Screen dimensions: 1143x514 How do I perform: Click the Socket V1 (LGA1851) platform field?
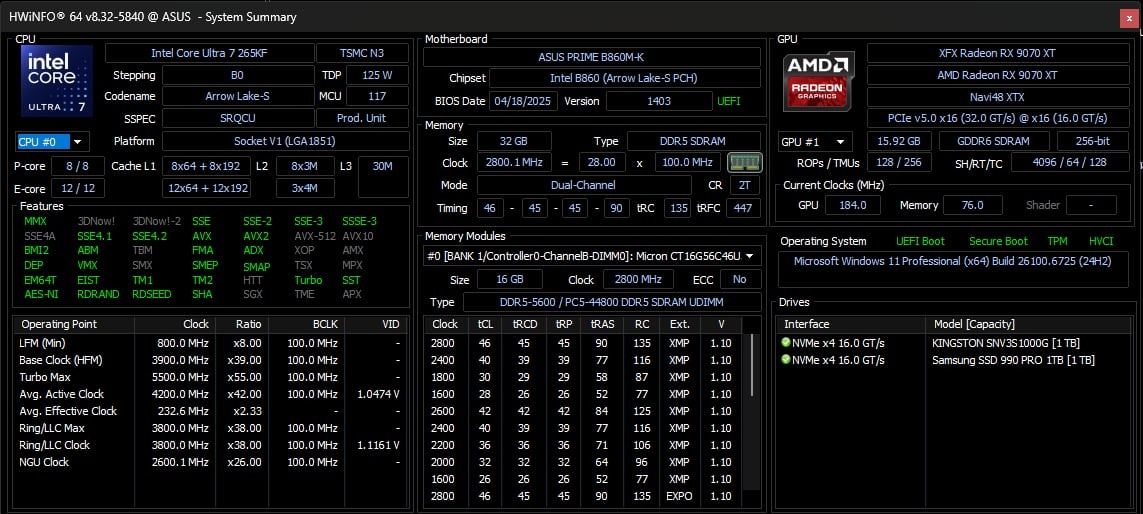[285, 141]
